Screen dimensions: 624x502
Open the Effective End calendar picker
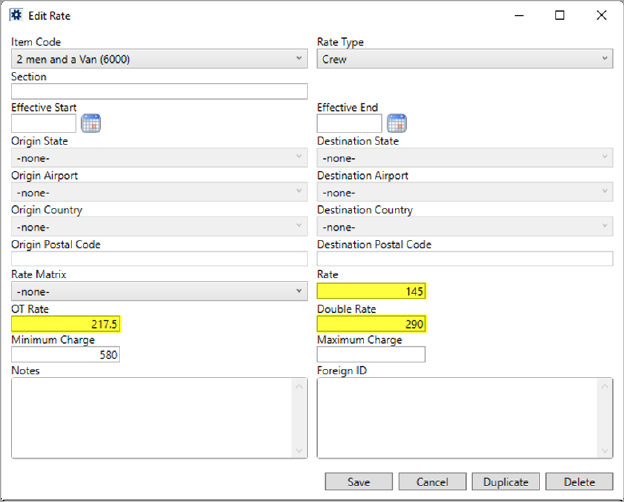[397, 124]
